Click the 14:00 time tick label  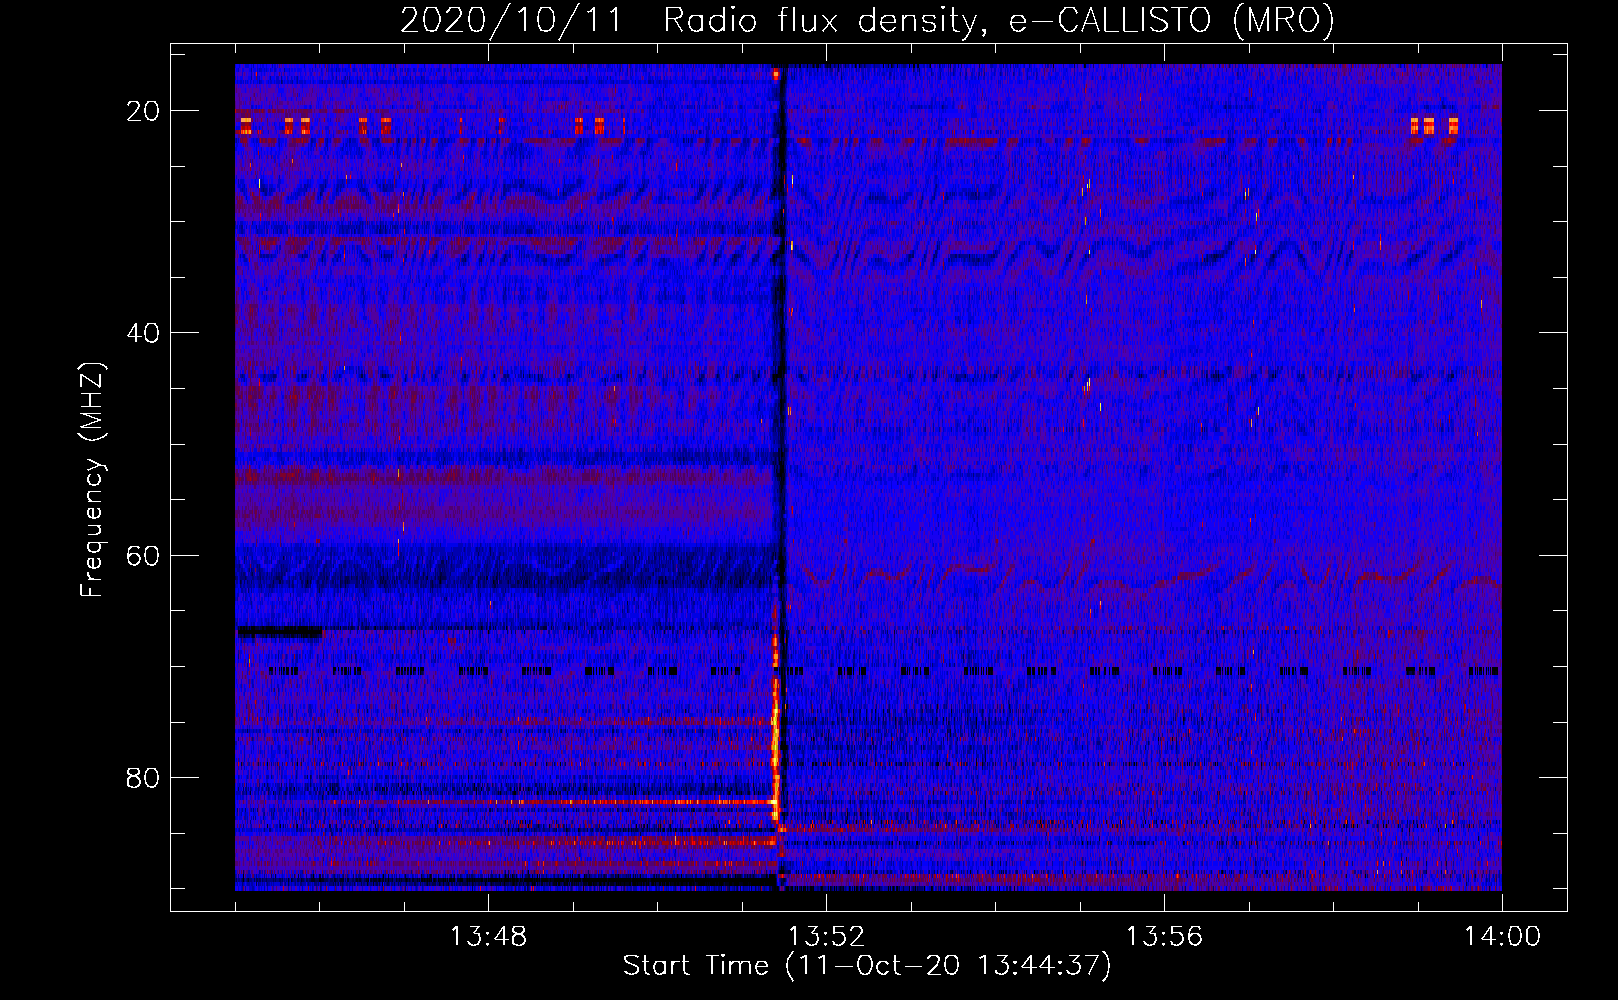tap(1502, 937)
